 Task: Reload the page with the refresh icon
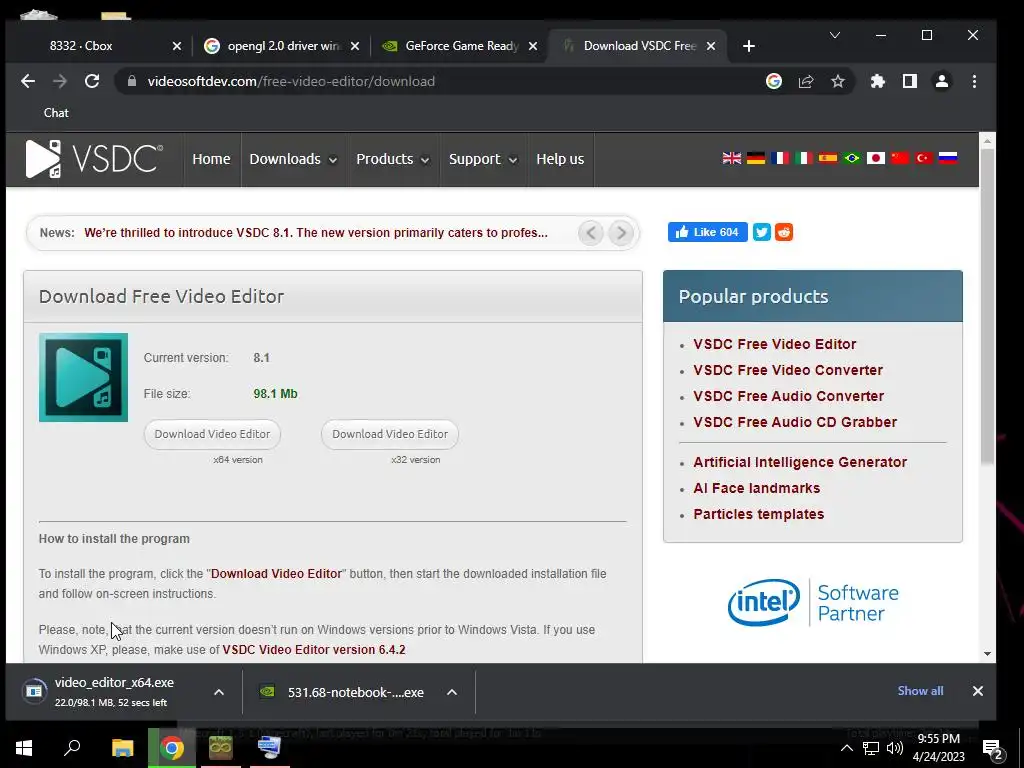tap(92, 82)
